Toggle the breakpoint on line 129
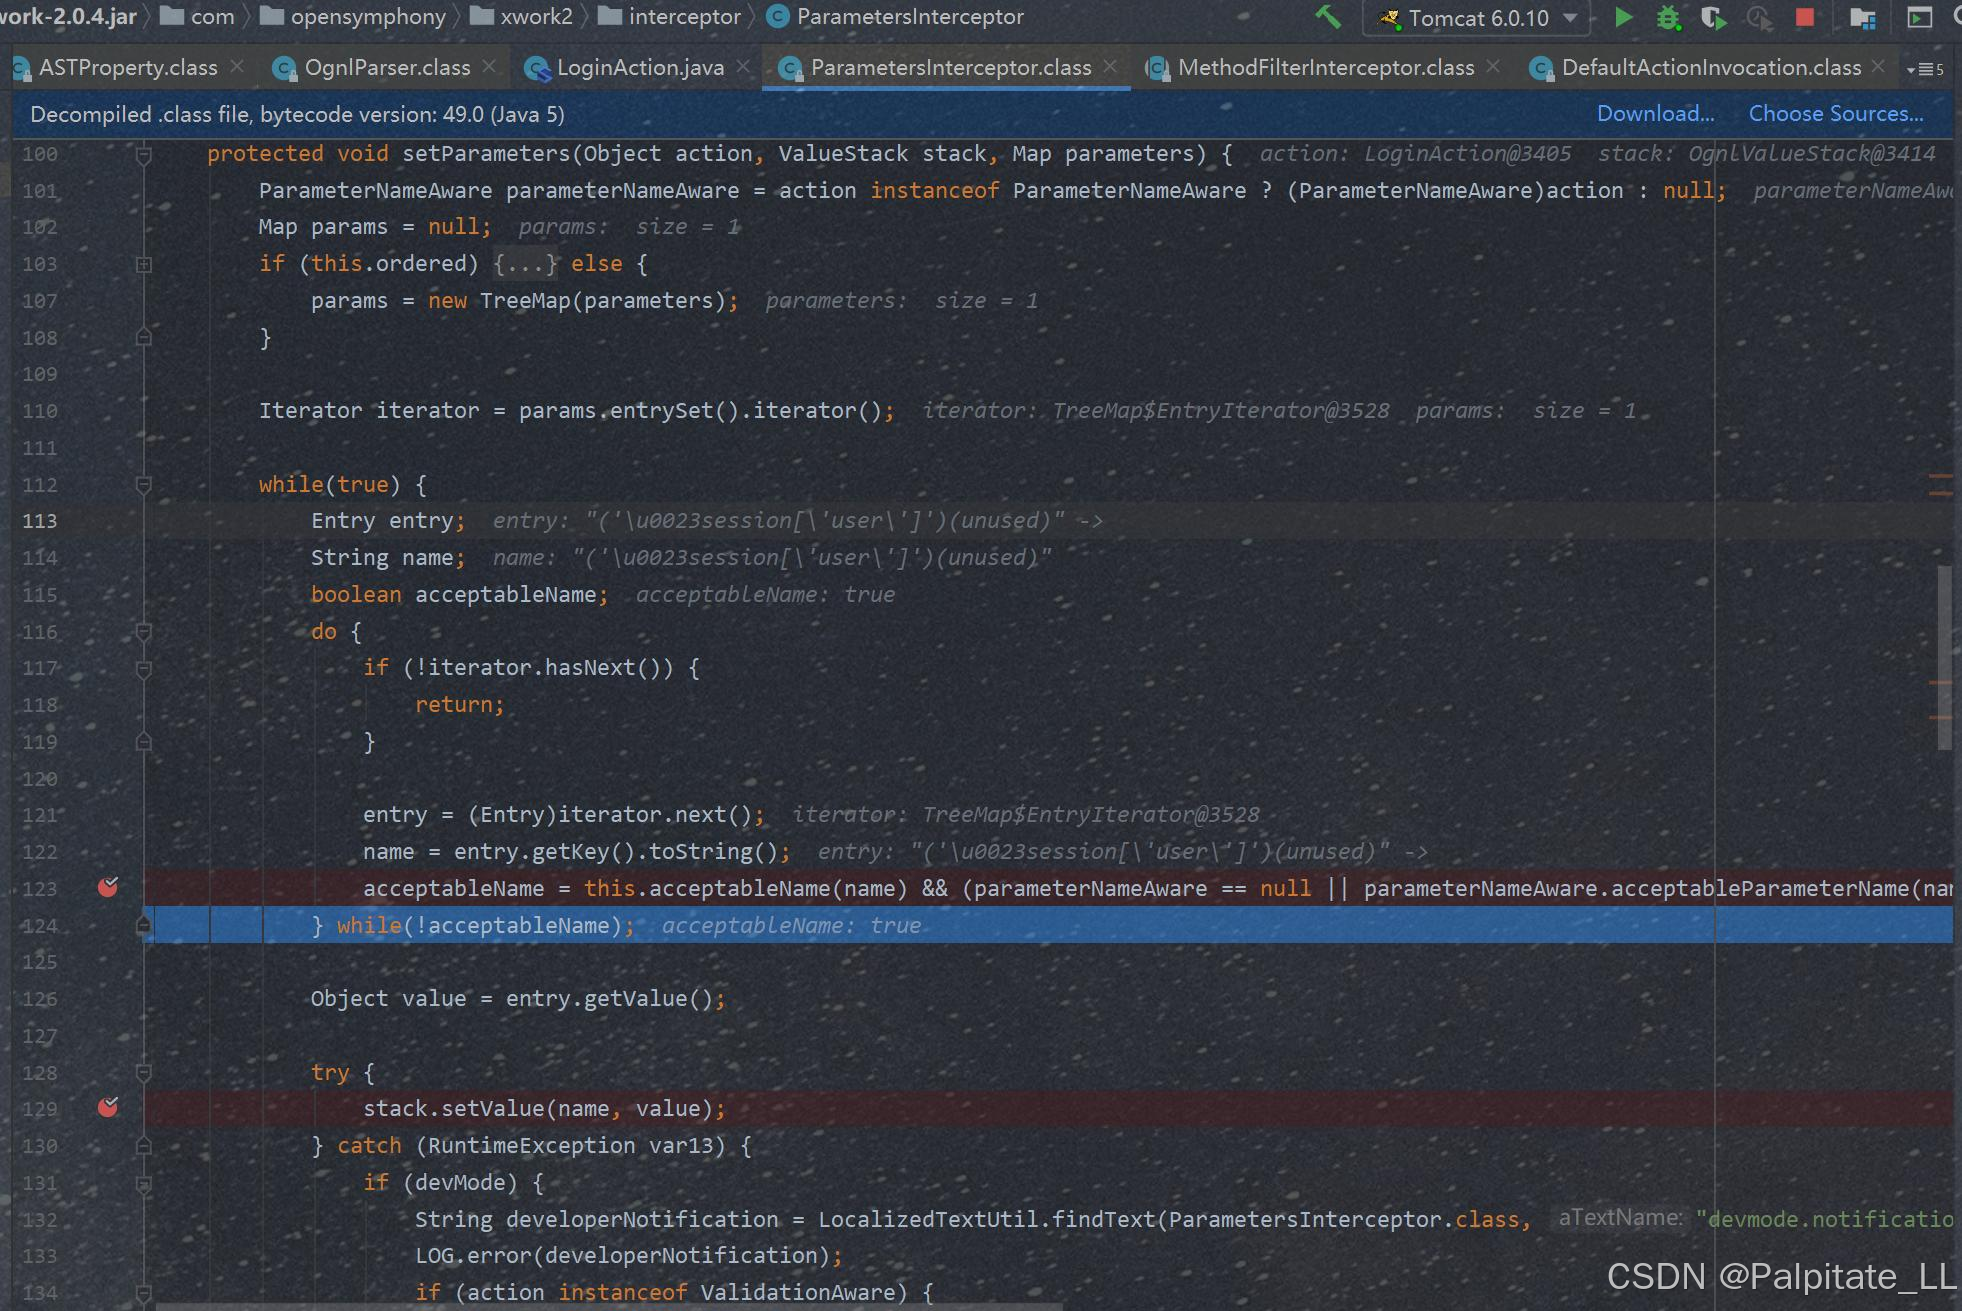The image size is (1962, 1311). 108,1108
